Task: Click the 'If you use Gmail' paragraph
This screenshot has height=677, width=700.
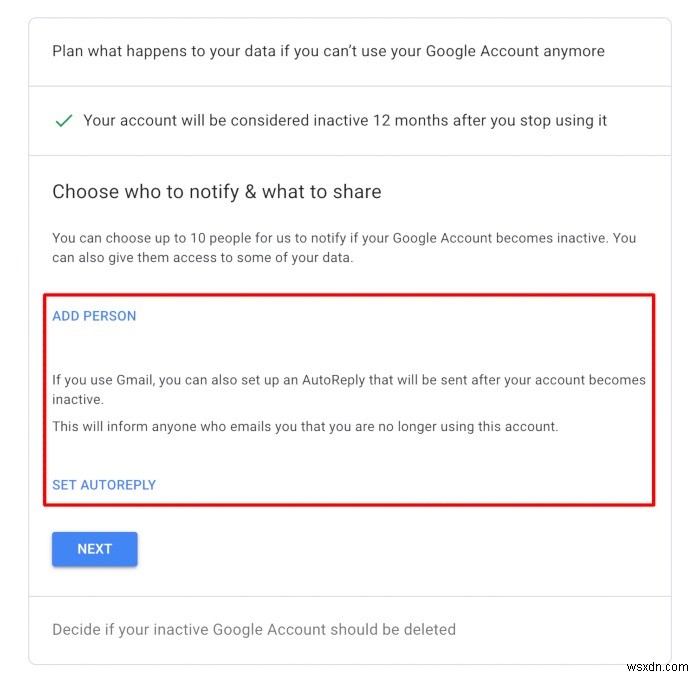Action: [349, 389]
